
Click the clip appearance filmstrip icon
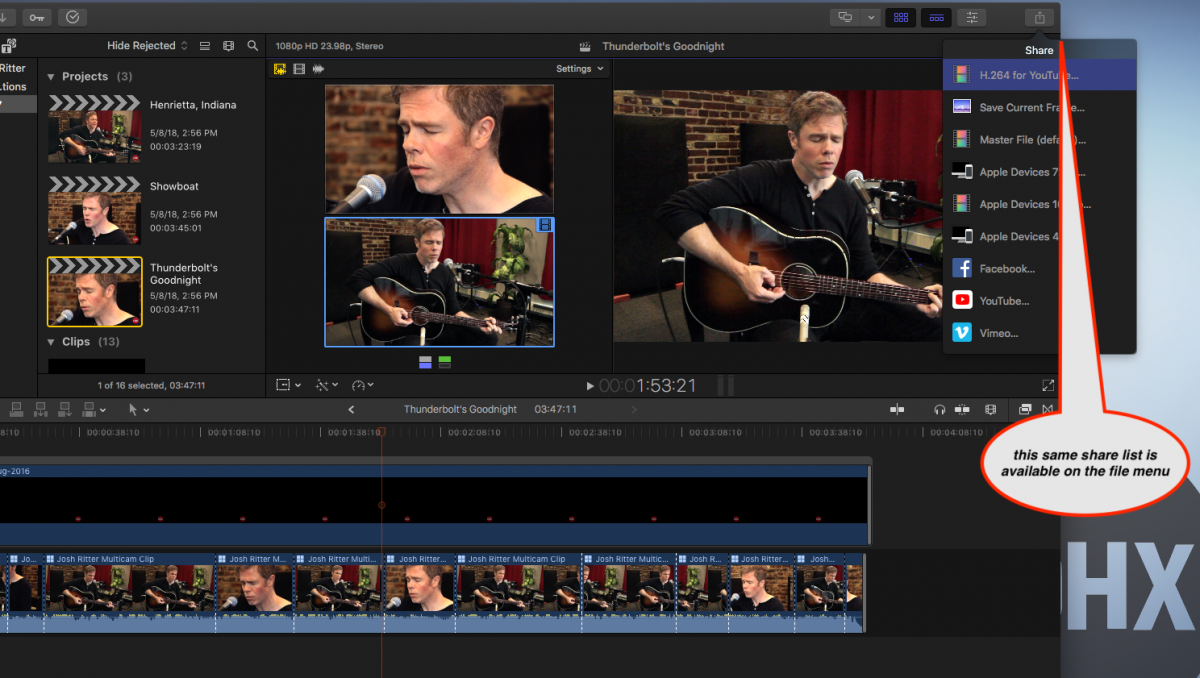coord(228,46)
